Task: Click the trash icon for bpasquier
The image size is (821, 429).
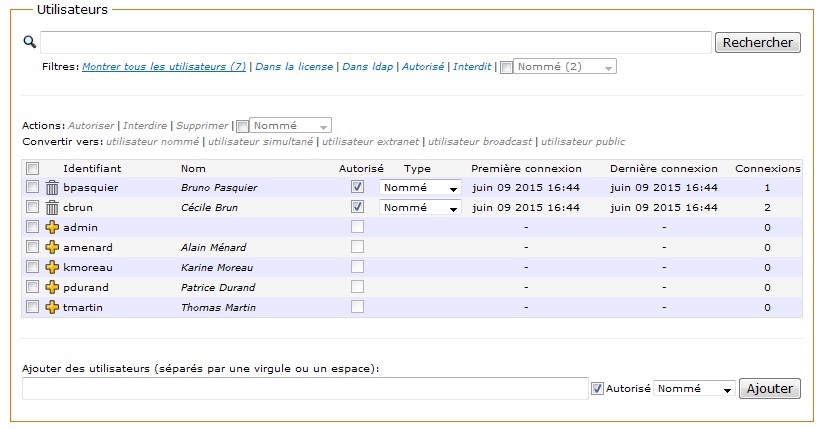Action: (52, 187)
